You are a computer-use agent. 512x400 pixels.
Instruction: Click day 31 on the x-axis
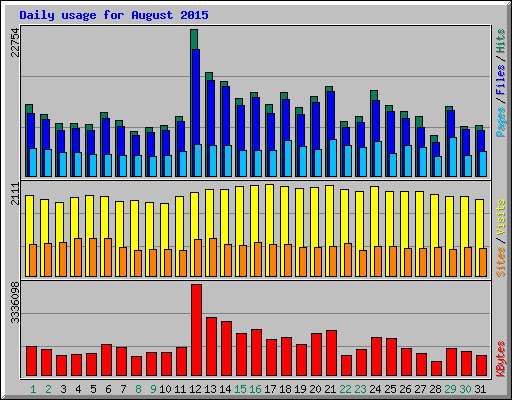pos(480,389)
